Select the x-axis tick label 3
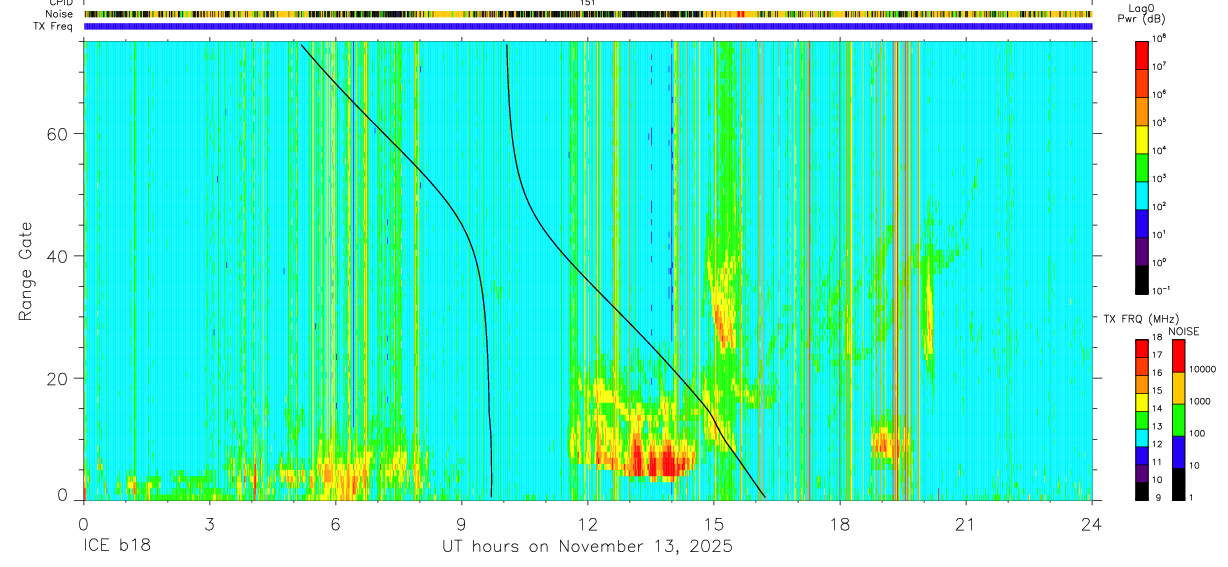1228x567 pixels. (209, 524)
